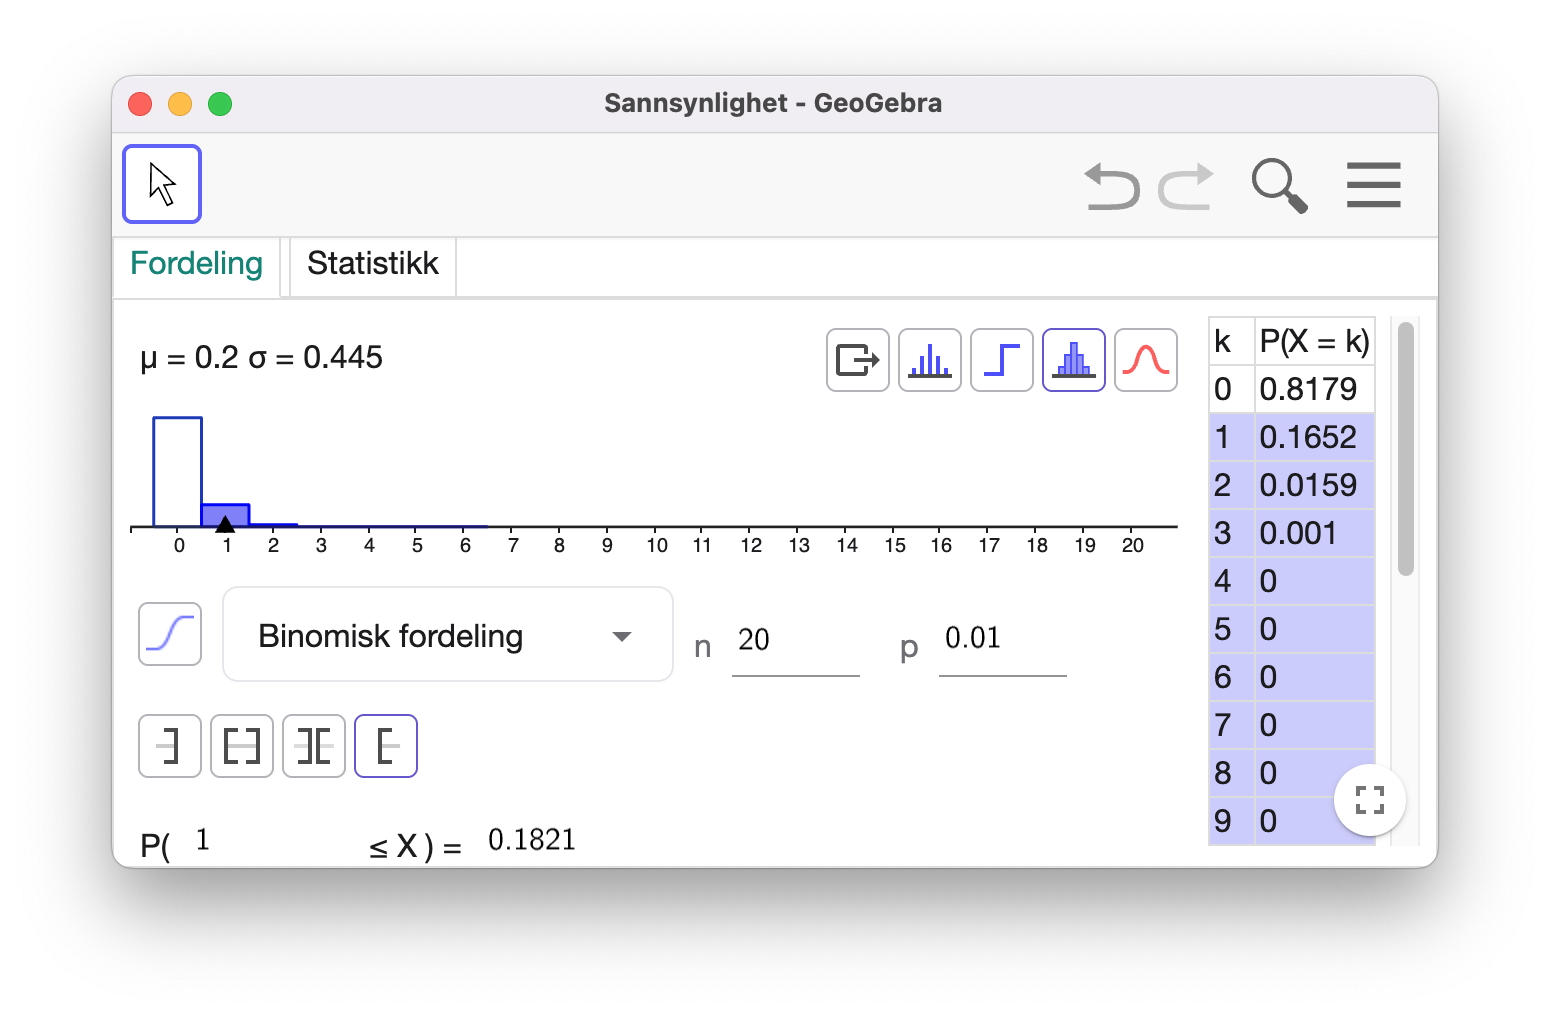This screenshot has height=1016, width=1550.
Task: Select the Move arrow tool
Action: point(162,184)
